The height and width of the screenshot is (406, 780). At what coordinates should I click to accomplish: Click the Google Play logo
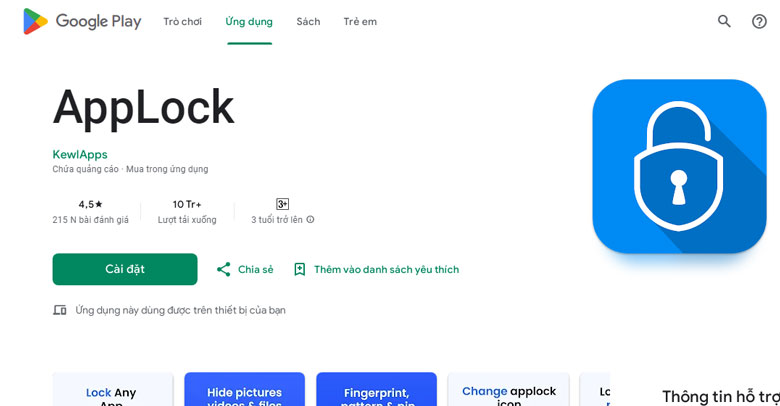(82, 21)
